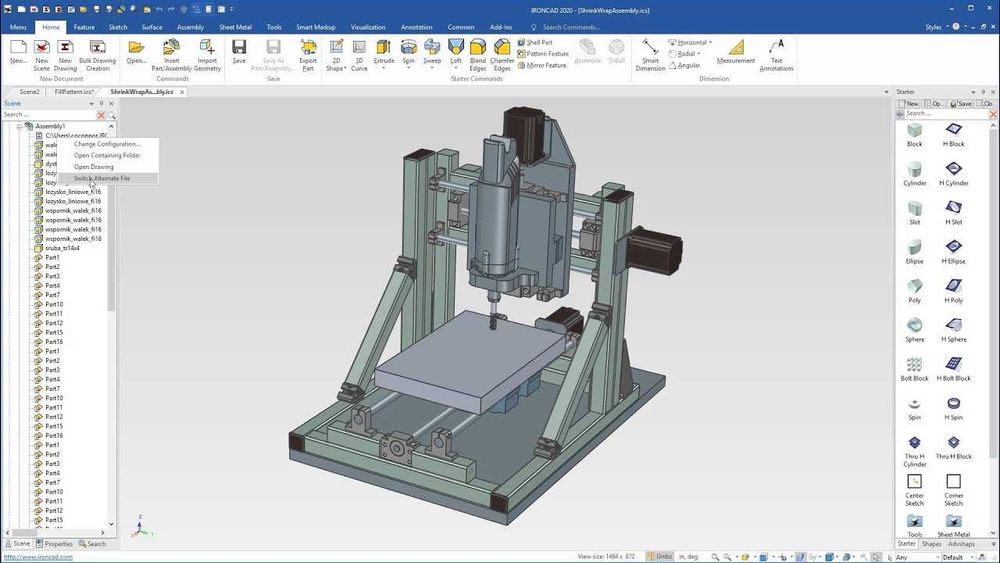Select Switch Alternate File menu entry
The height and width of the screenshot is (563, 1000).
tap(102, 178)
